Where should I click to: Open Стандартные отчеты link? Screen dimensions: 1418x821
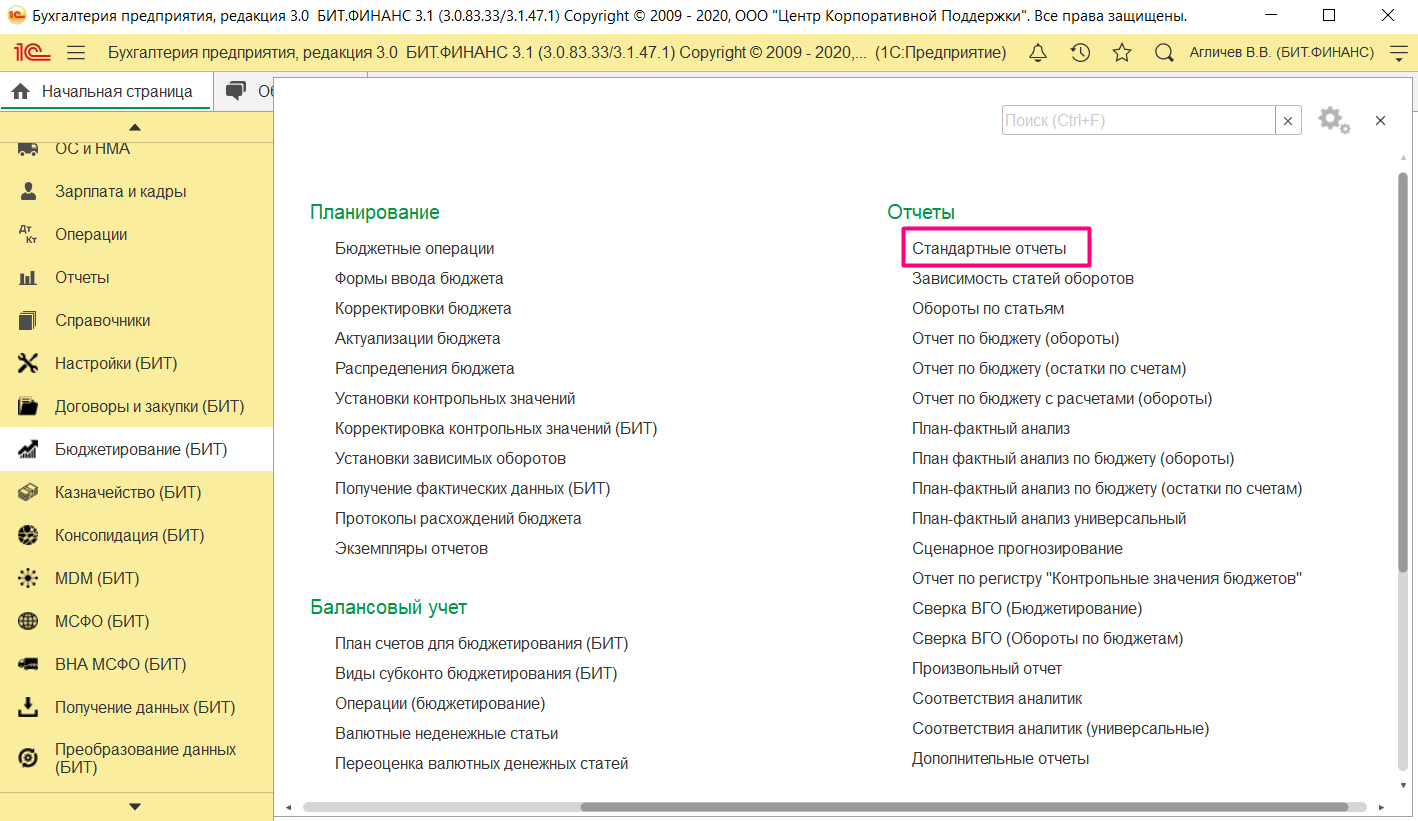click(989, 248)
